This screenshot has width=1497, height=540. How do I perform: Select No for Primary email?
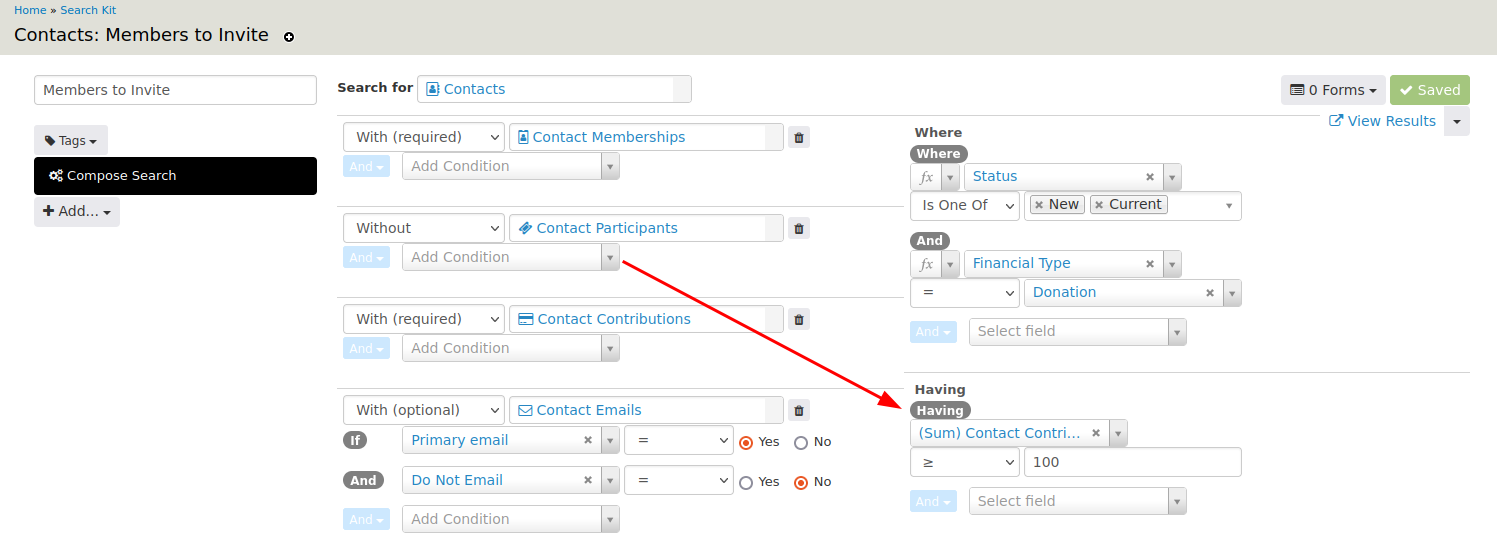[801, 442]
